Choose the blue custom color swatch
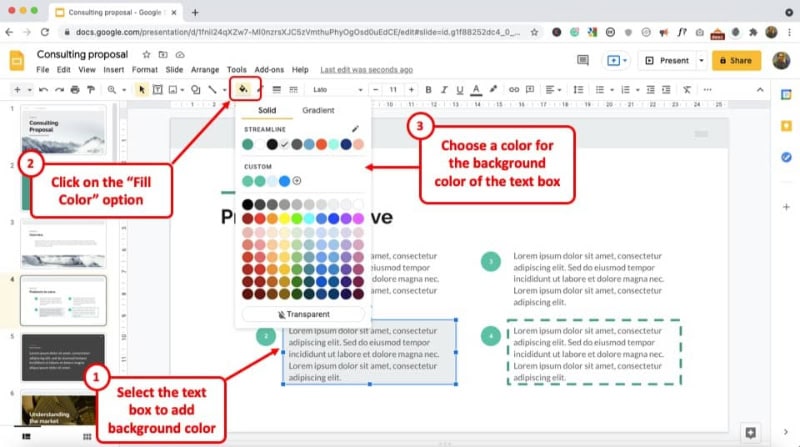Image resolution: width=800 pixels, height=447 pixels. click(x=285, y=181)
